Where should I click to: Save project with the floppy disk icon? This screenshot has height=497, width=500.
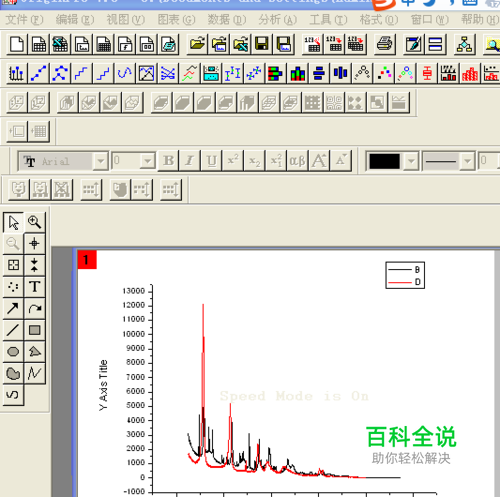pyautogui.click(x=262, y=44)
